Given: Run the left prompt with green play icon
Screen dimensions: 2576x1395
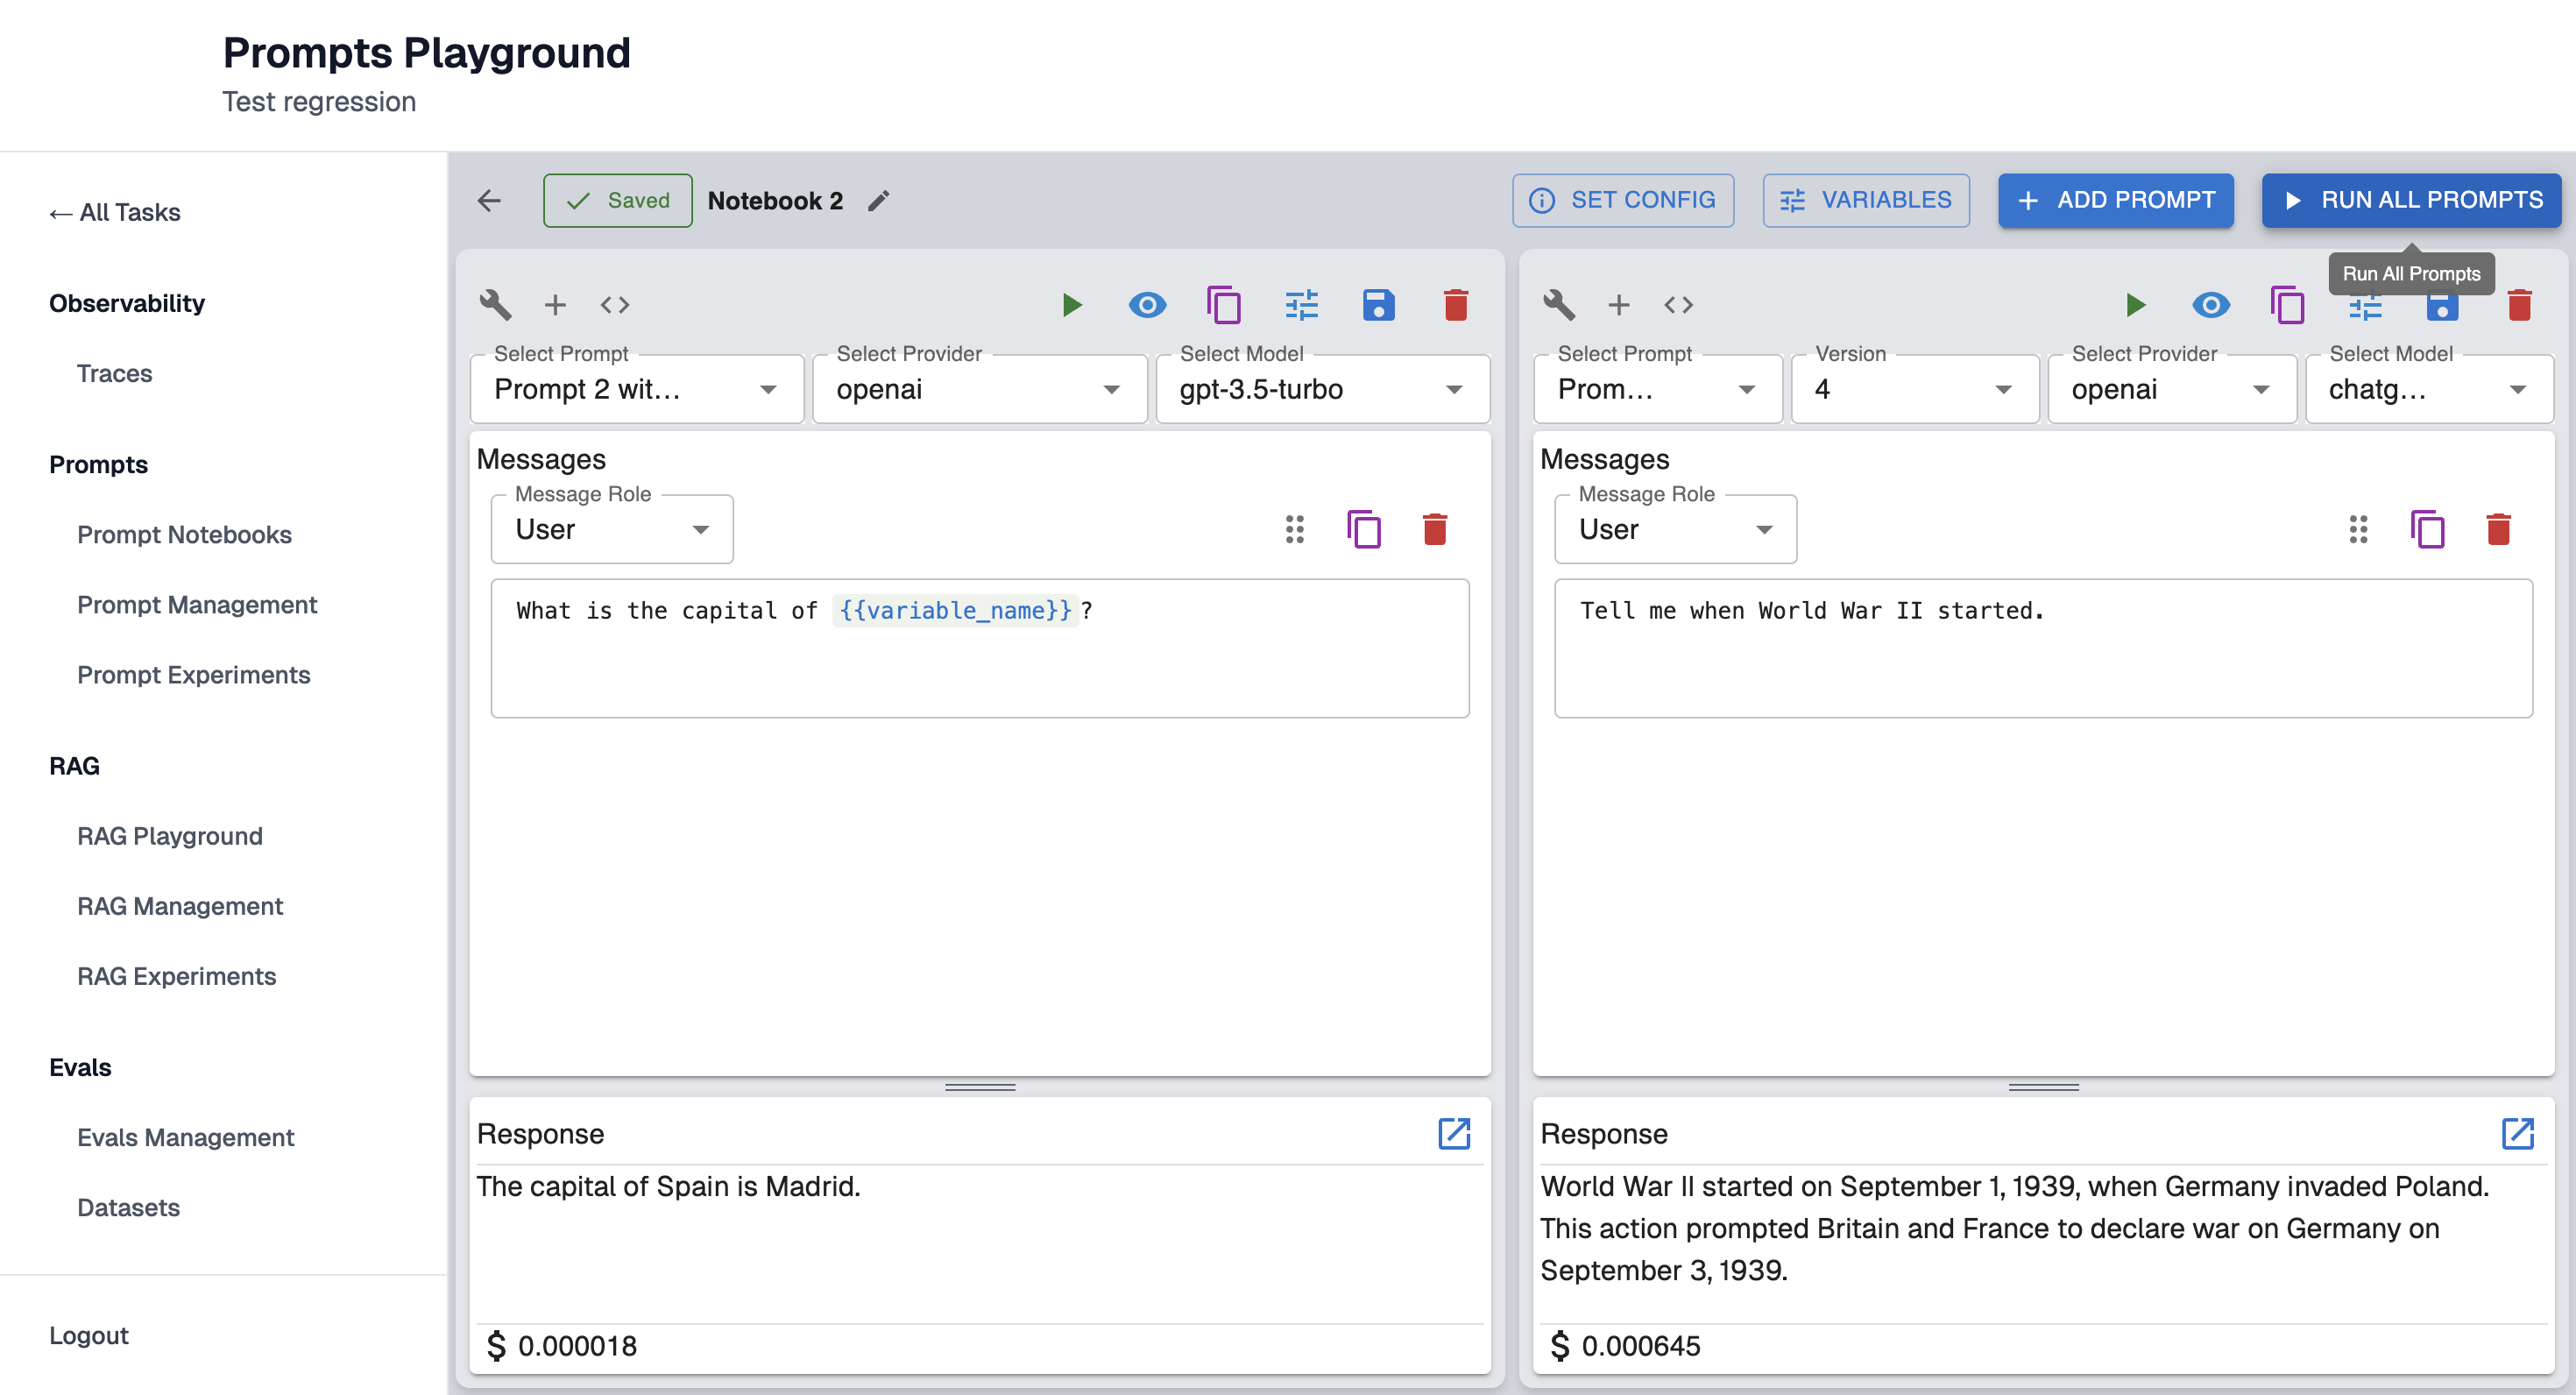Looking at the screenshot, I should pos(1071,304).
